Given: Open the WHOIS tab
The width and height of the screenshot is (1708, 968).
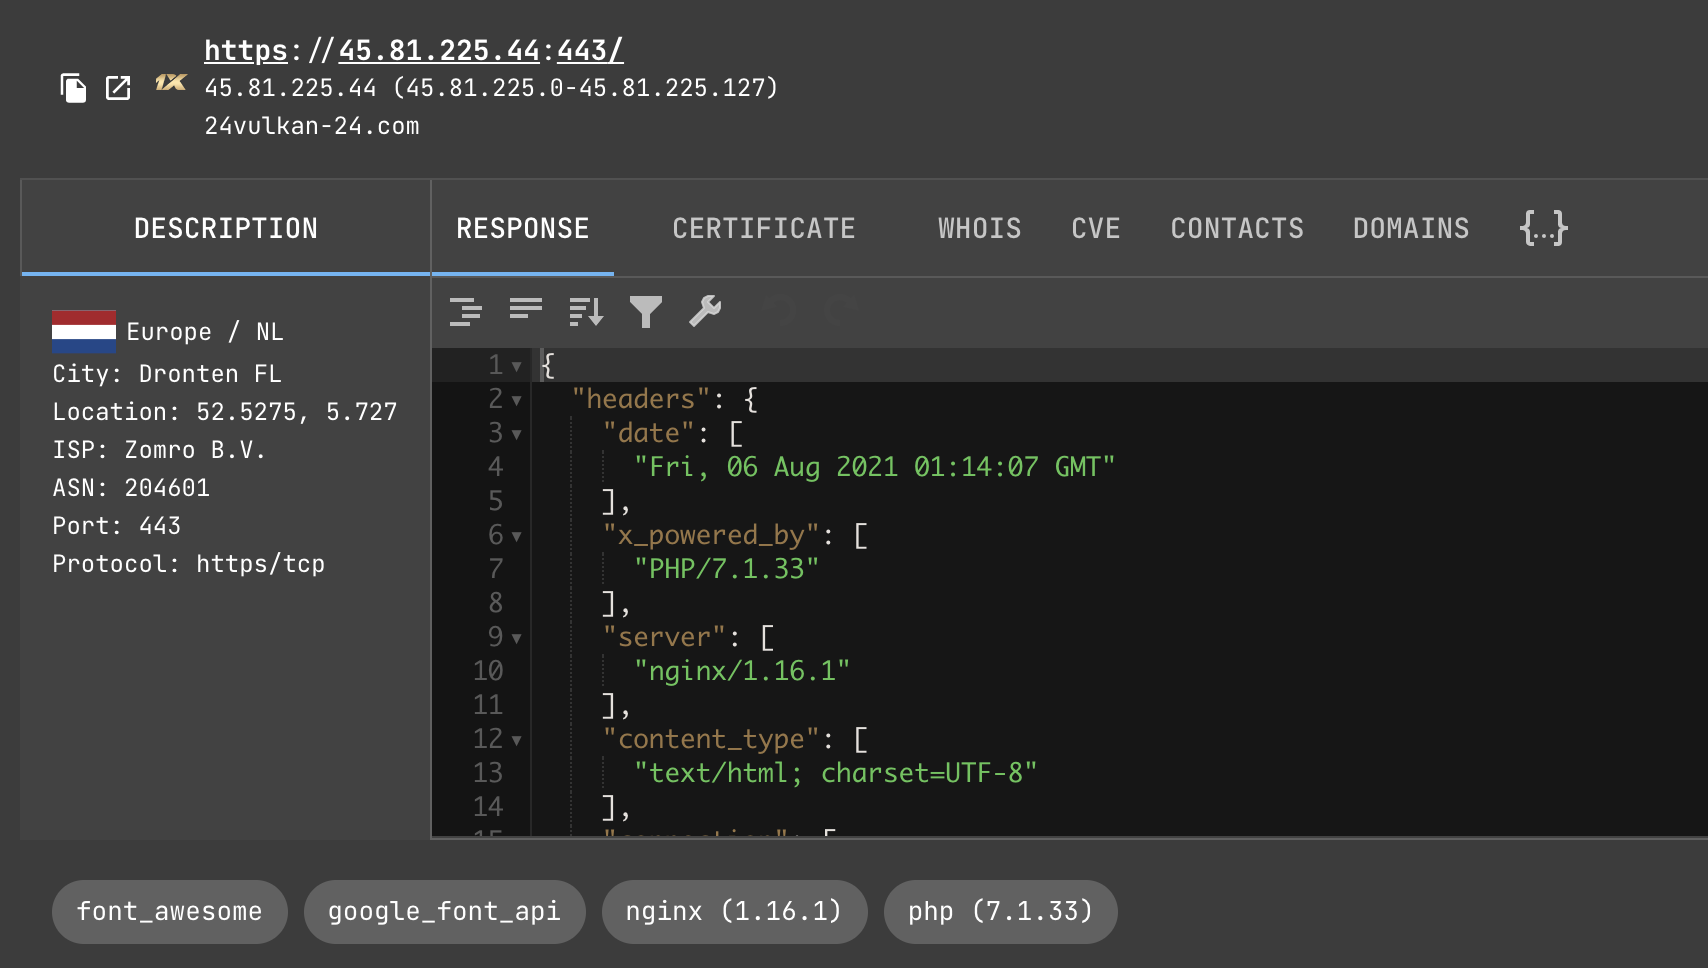Looking at the screenshot, I should tap(980, 228).
